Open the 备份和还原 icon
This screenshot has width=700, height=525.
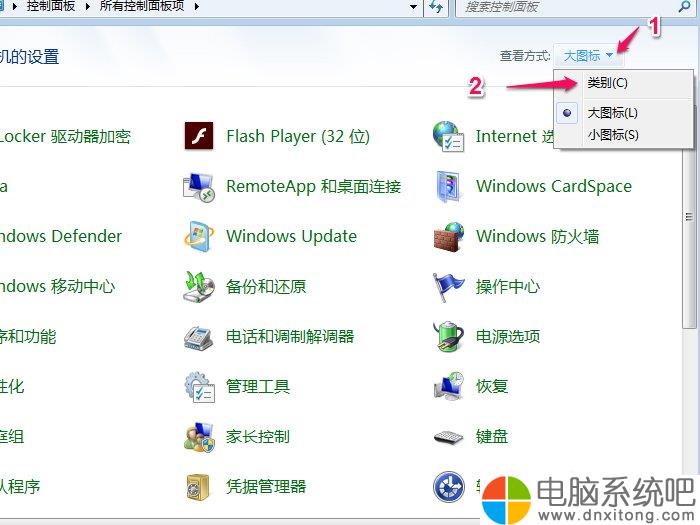[x=199, y=287]
